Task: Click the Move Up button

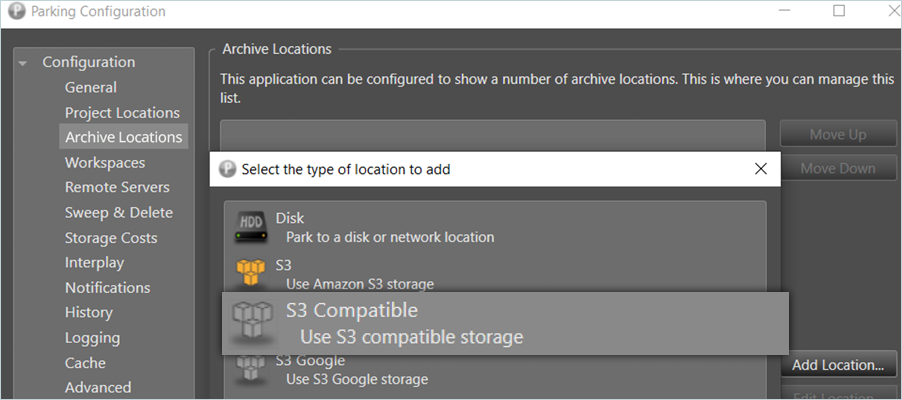Action: pos(837,135)
